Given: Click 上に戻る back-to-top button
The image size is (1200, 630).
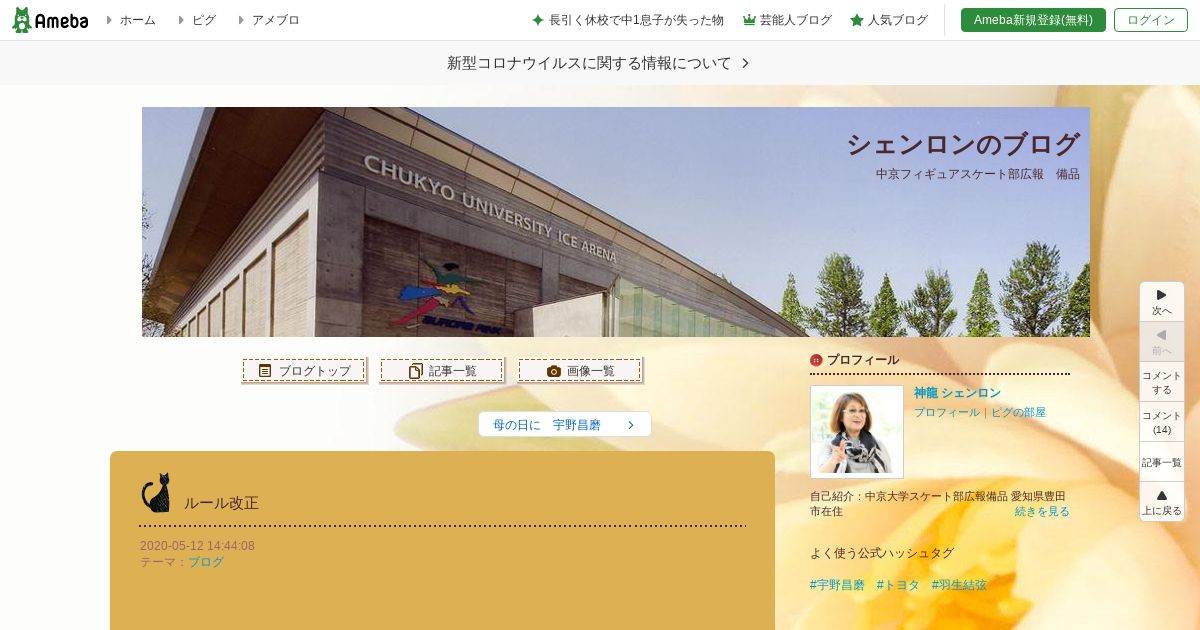Looking at the screenshot, I should tap(1162, 502).
